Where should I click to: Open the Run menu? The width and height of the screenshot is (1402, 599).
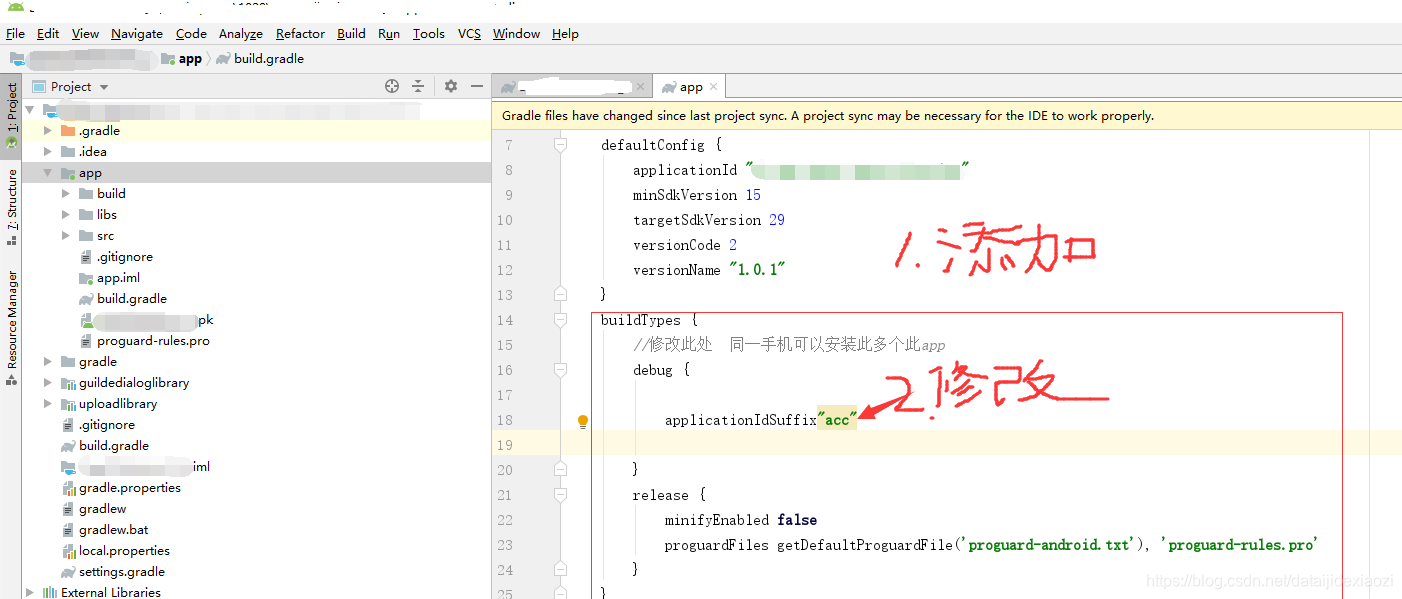[x=389, y=34]
